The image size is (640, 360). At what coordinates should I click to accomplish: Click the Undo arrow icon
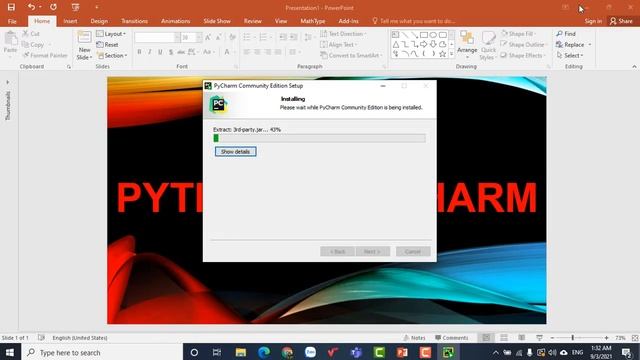click(31, 7)
